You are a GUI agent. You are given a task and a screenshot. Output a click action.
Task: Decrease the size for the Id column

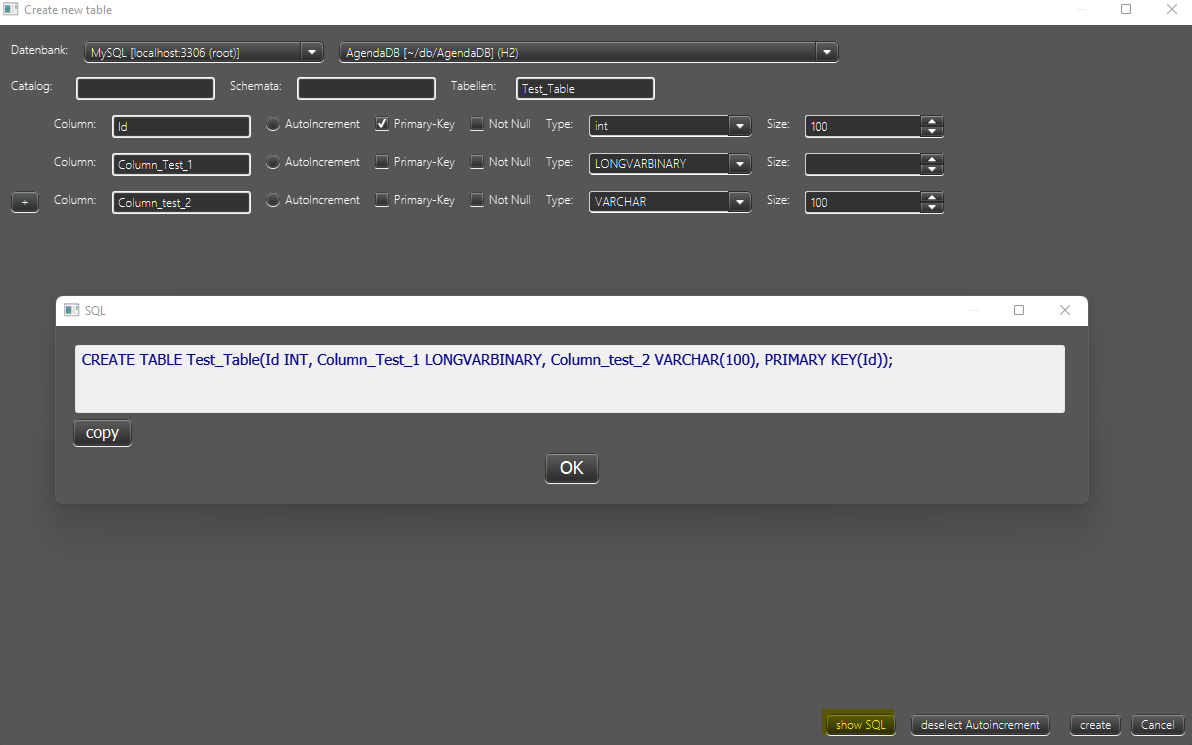pyautogui.click(x=932, y=132)
